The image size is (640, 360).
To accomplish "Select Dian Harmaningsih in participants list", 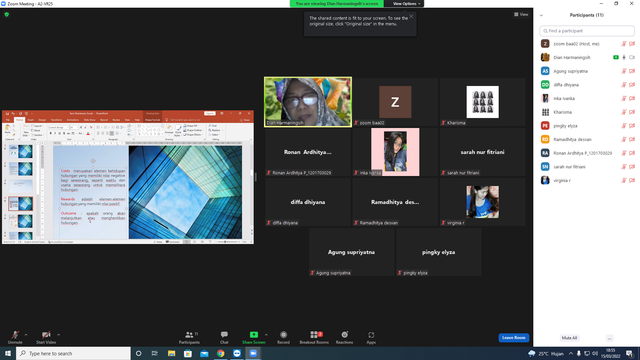I will 587,58.
